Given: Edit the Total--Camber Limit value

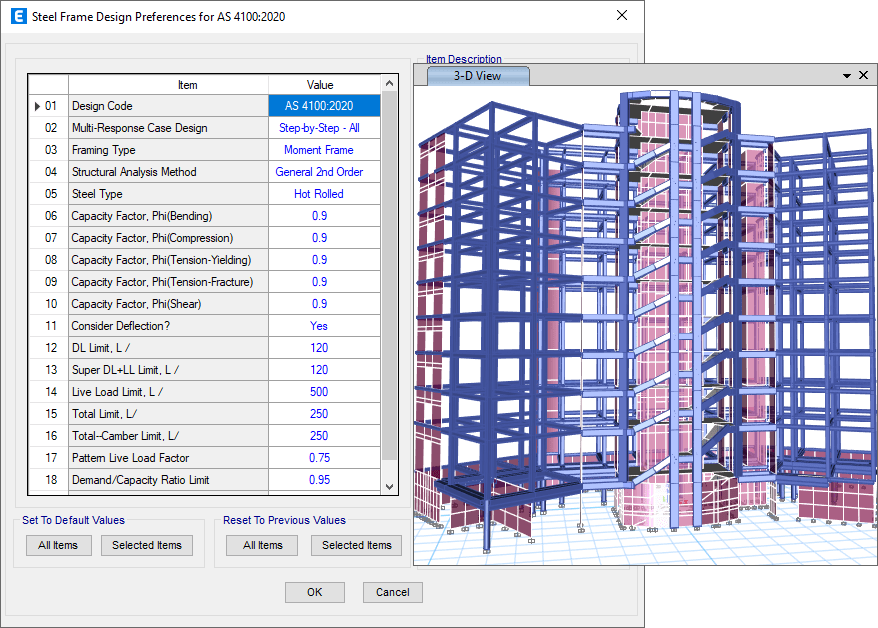Looking at the screenshot, I should point(324,436).
